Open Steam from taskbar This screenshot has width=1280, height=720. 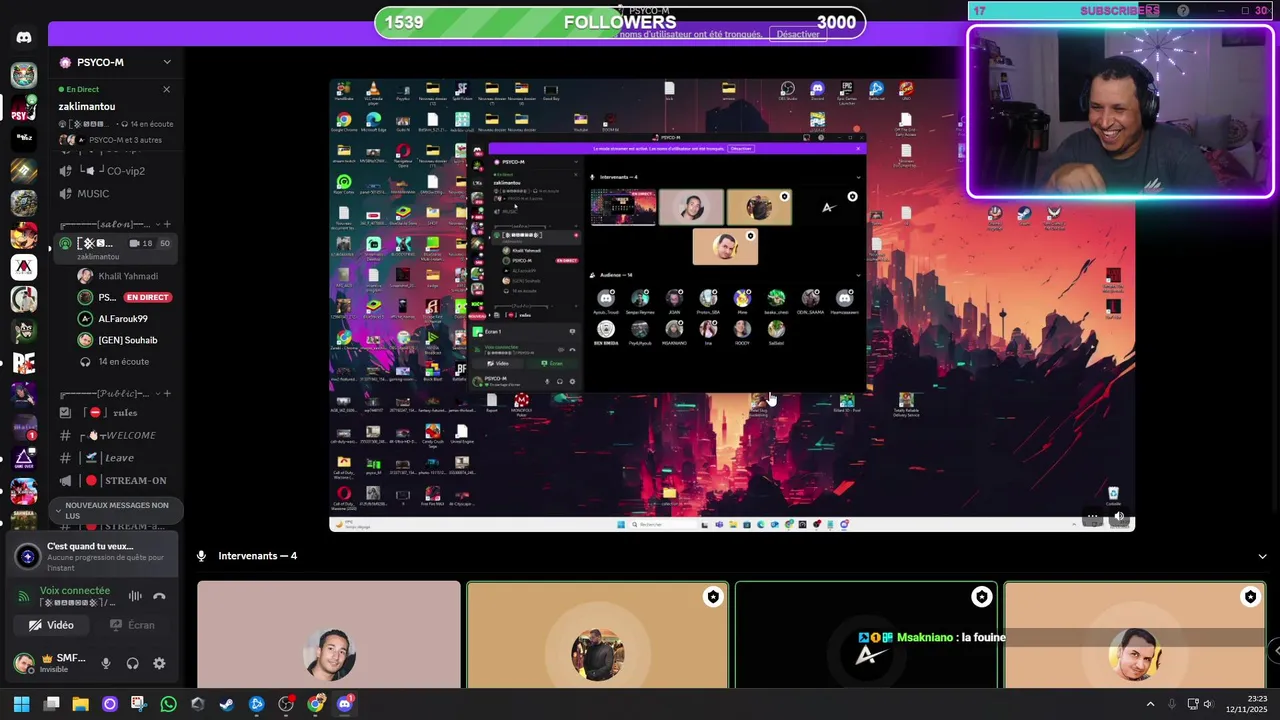[227, 704]
